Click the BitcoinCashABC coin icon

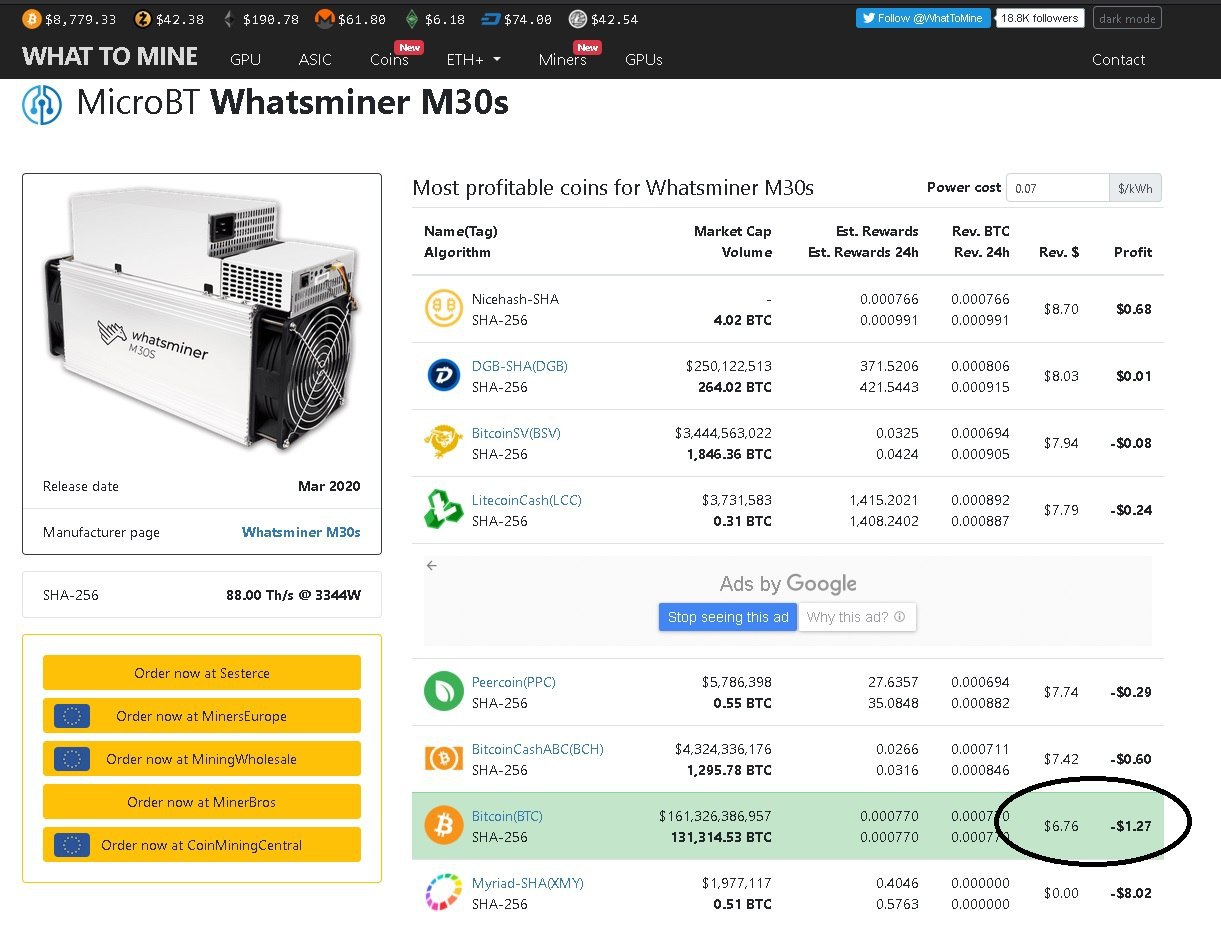[x=443, y=759]
